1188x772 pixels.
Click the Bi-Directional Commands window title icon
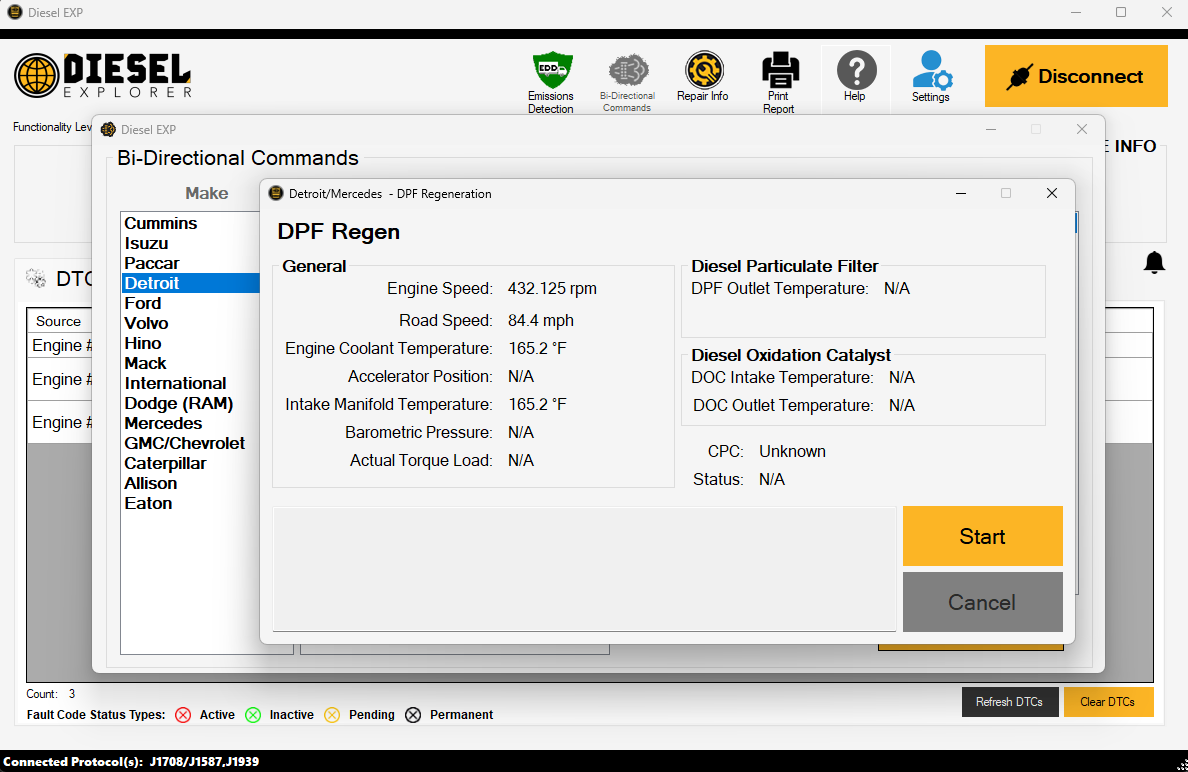pyautogui.click(x=108, y=130)
